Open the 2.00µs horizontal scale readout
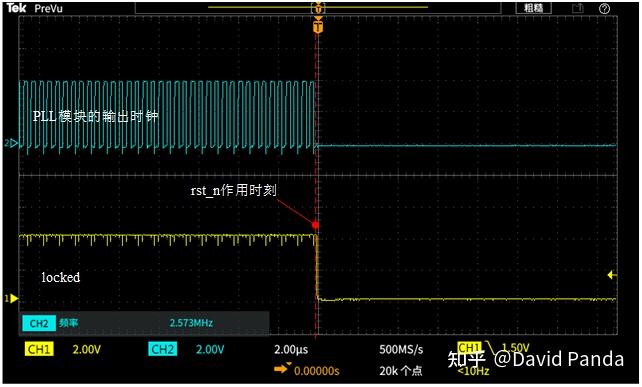 click(291, 349)
